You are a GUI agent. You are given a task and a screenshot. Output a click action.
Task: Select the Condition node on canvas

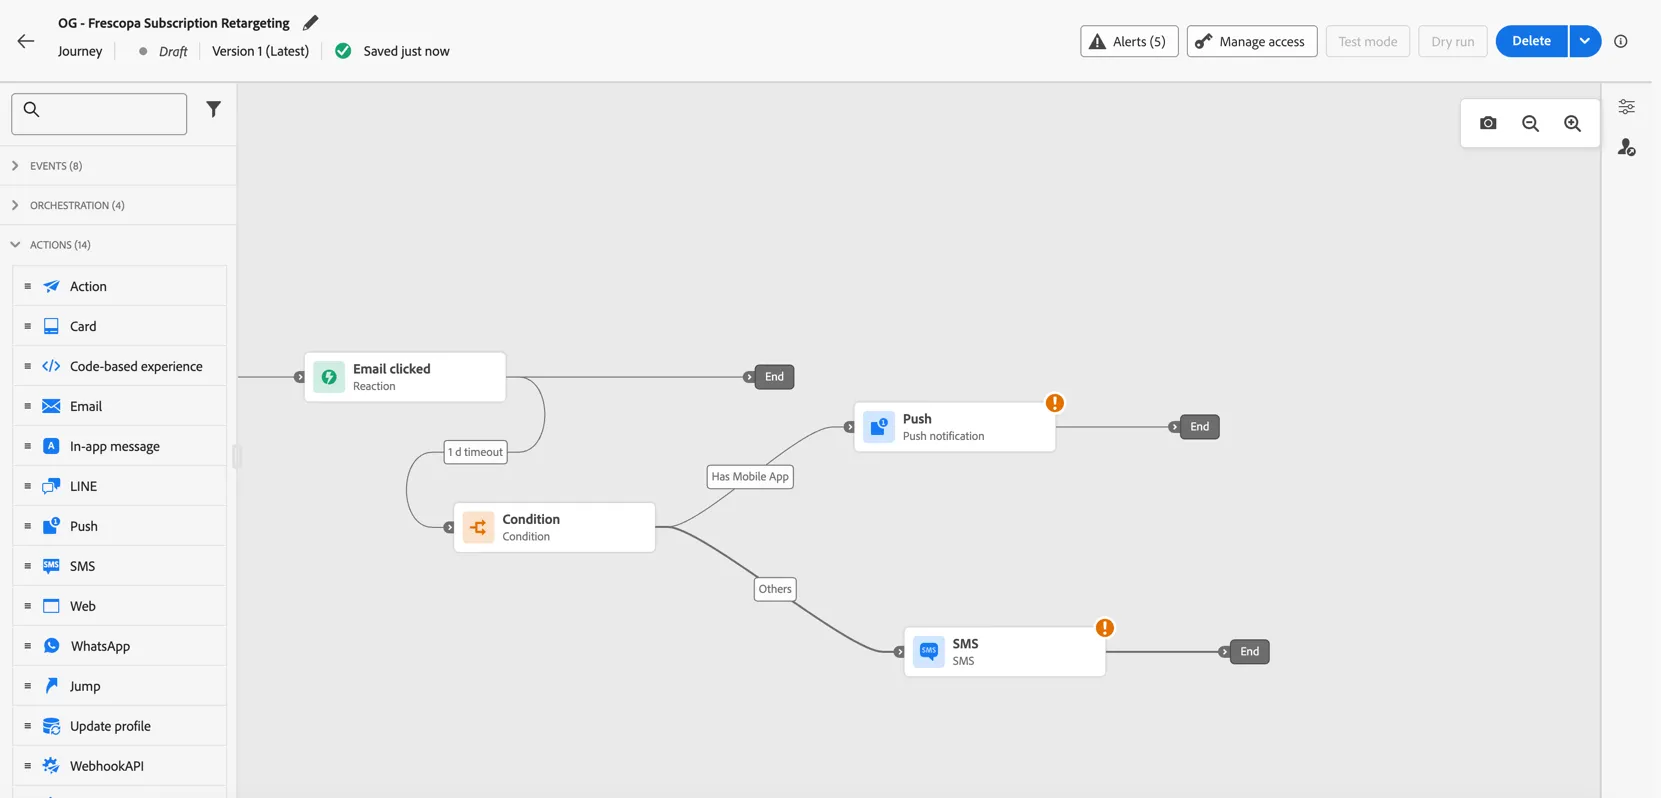(x=555, y=527)
